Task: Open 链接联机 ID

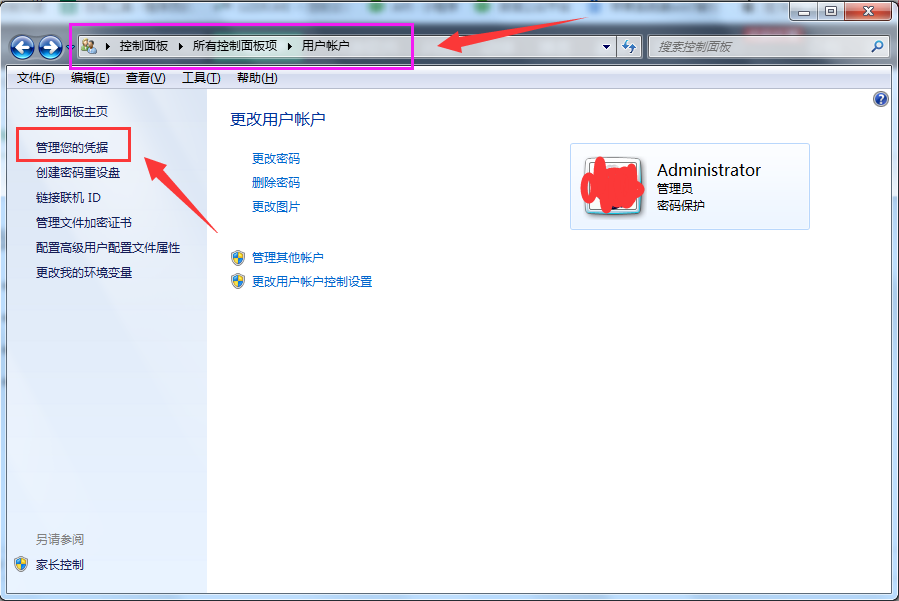Action: coord(68,198)
